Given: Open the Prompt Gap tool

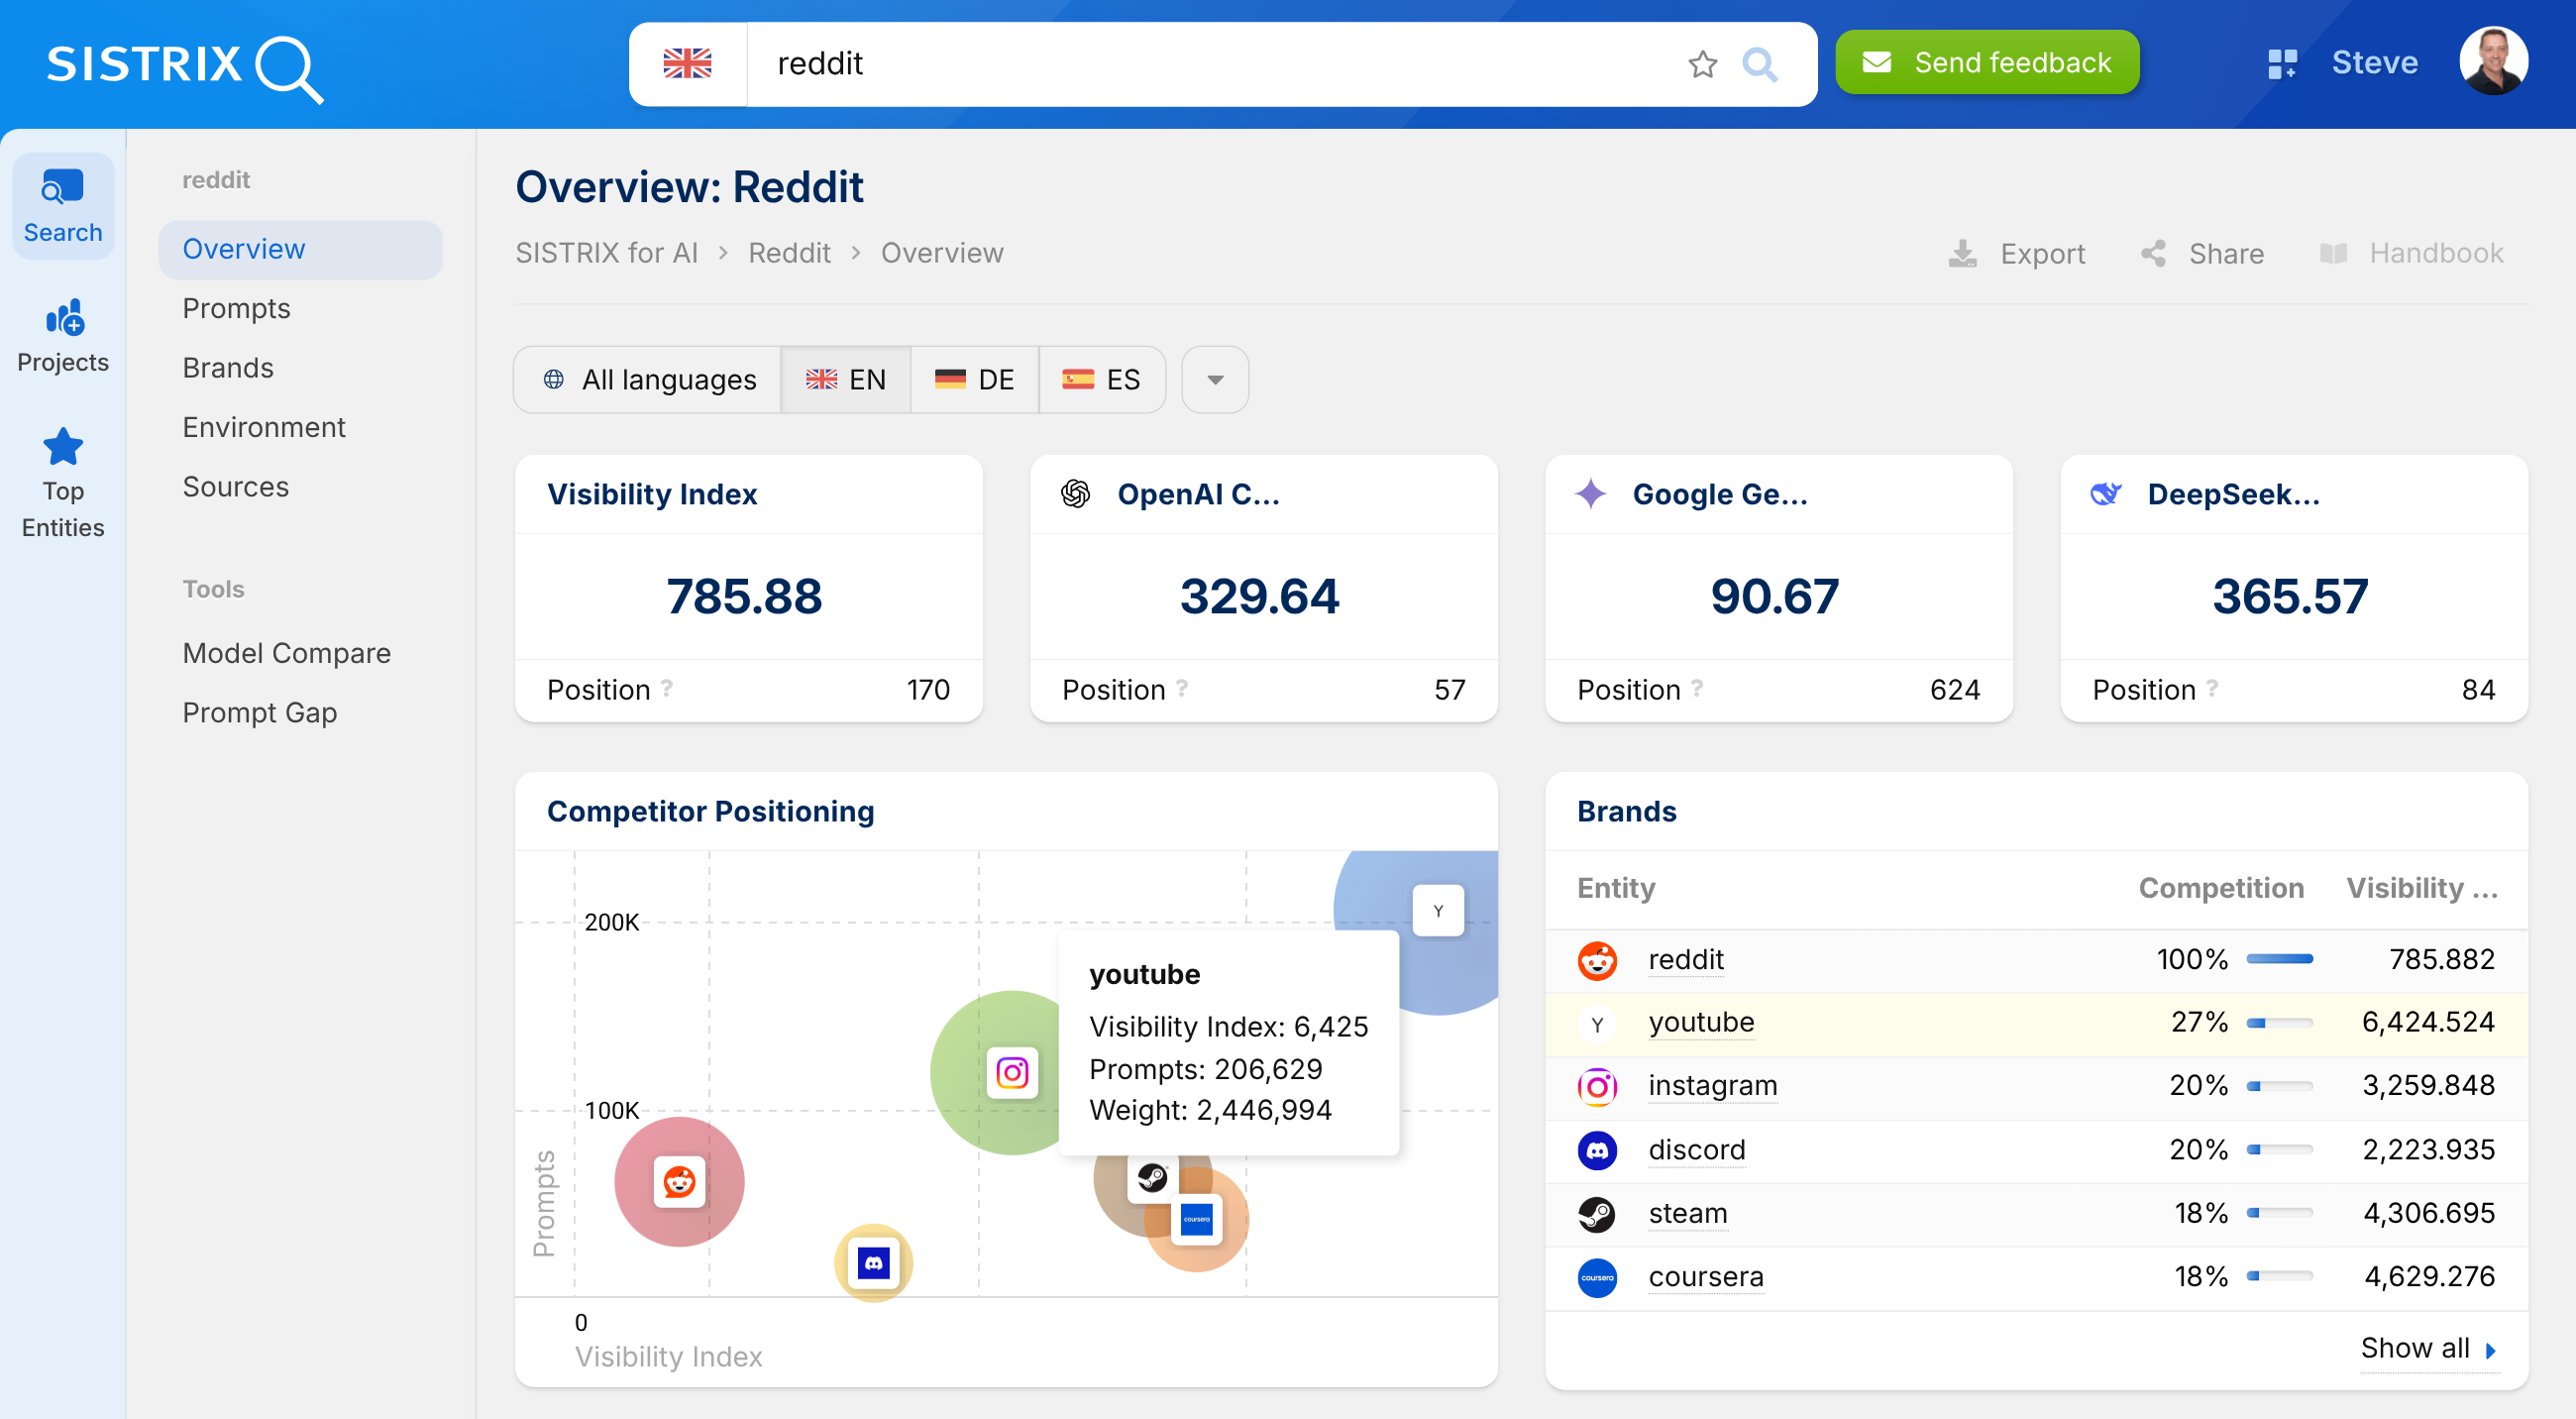Looking at the screenshot, I should tap(259, 713).
